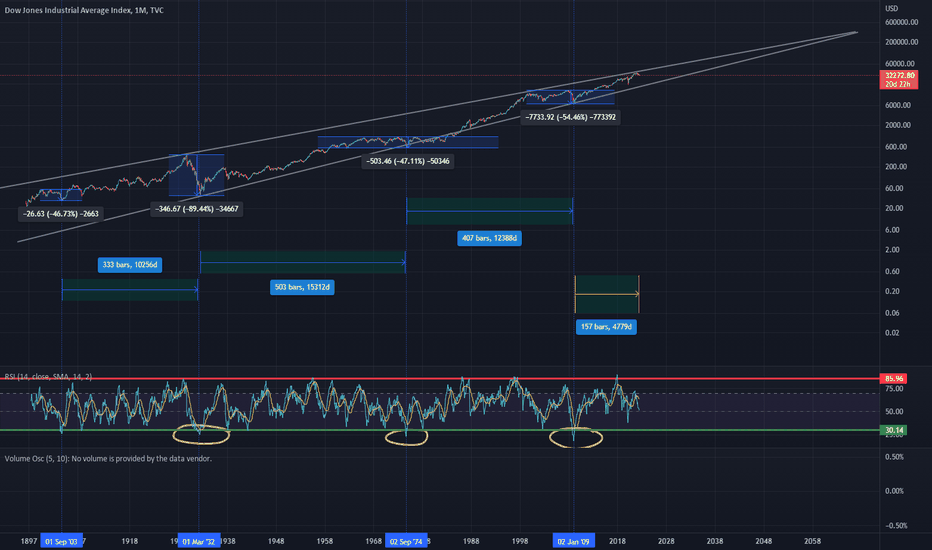Select the 02 Sep '74 date marker
The width and height of the screenshot is (932, 550).
click(406, 541)
